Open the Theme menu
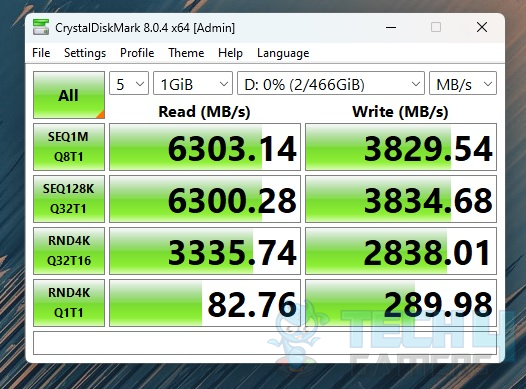The width and height of the screenshot is (526, 389). pyautogui.click(x=186, y=53)
